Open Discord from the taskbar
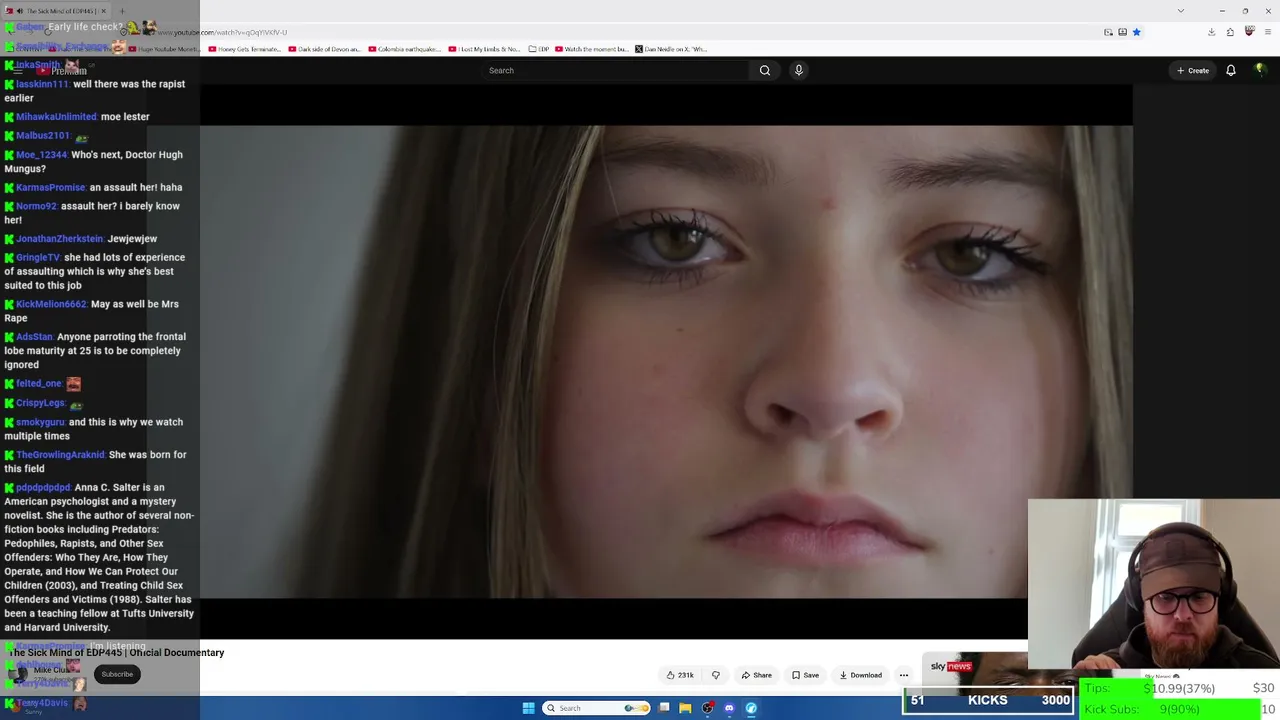The image size is (1280, 720). (729, 708)
